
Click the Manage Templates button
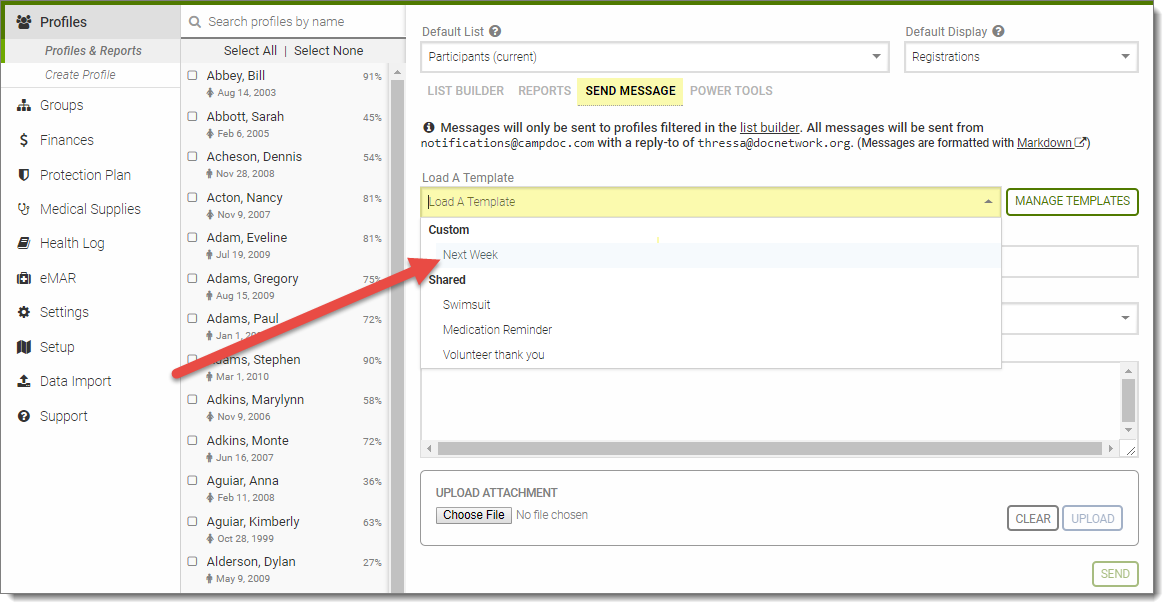1071,201
